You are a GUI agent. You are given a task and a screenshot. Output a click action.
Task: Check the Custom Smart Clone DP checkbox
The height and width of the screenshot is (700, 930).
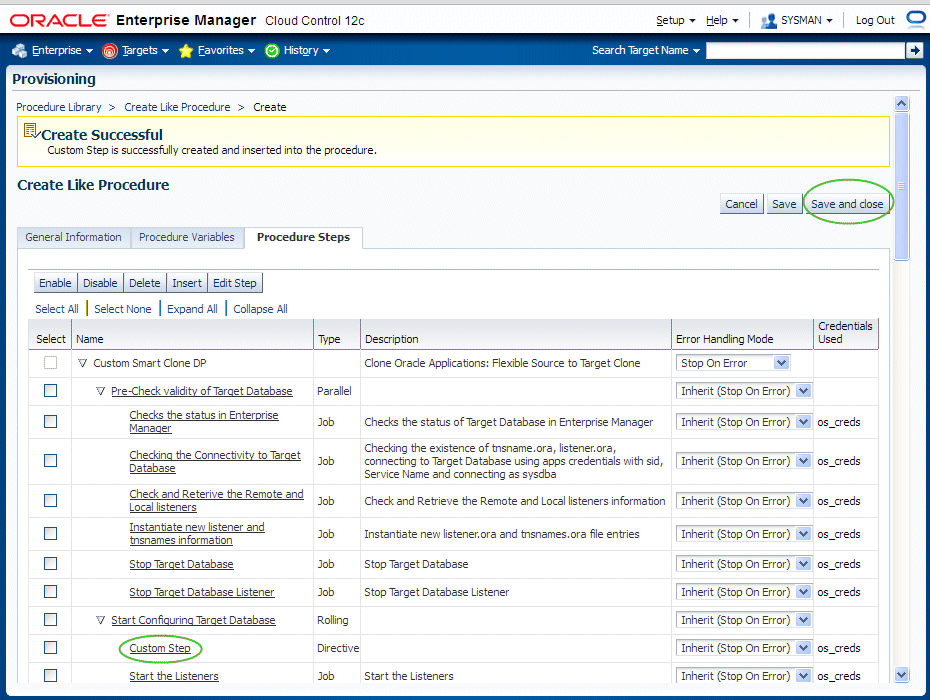(50, 362)
